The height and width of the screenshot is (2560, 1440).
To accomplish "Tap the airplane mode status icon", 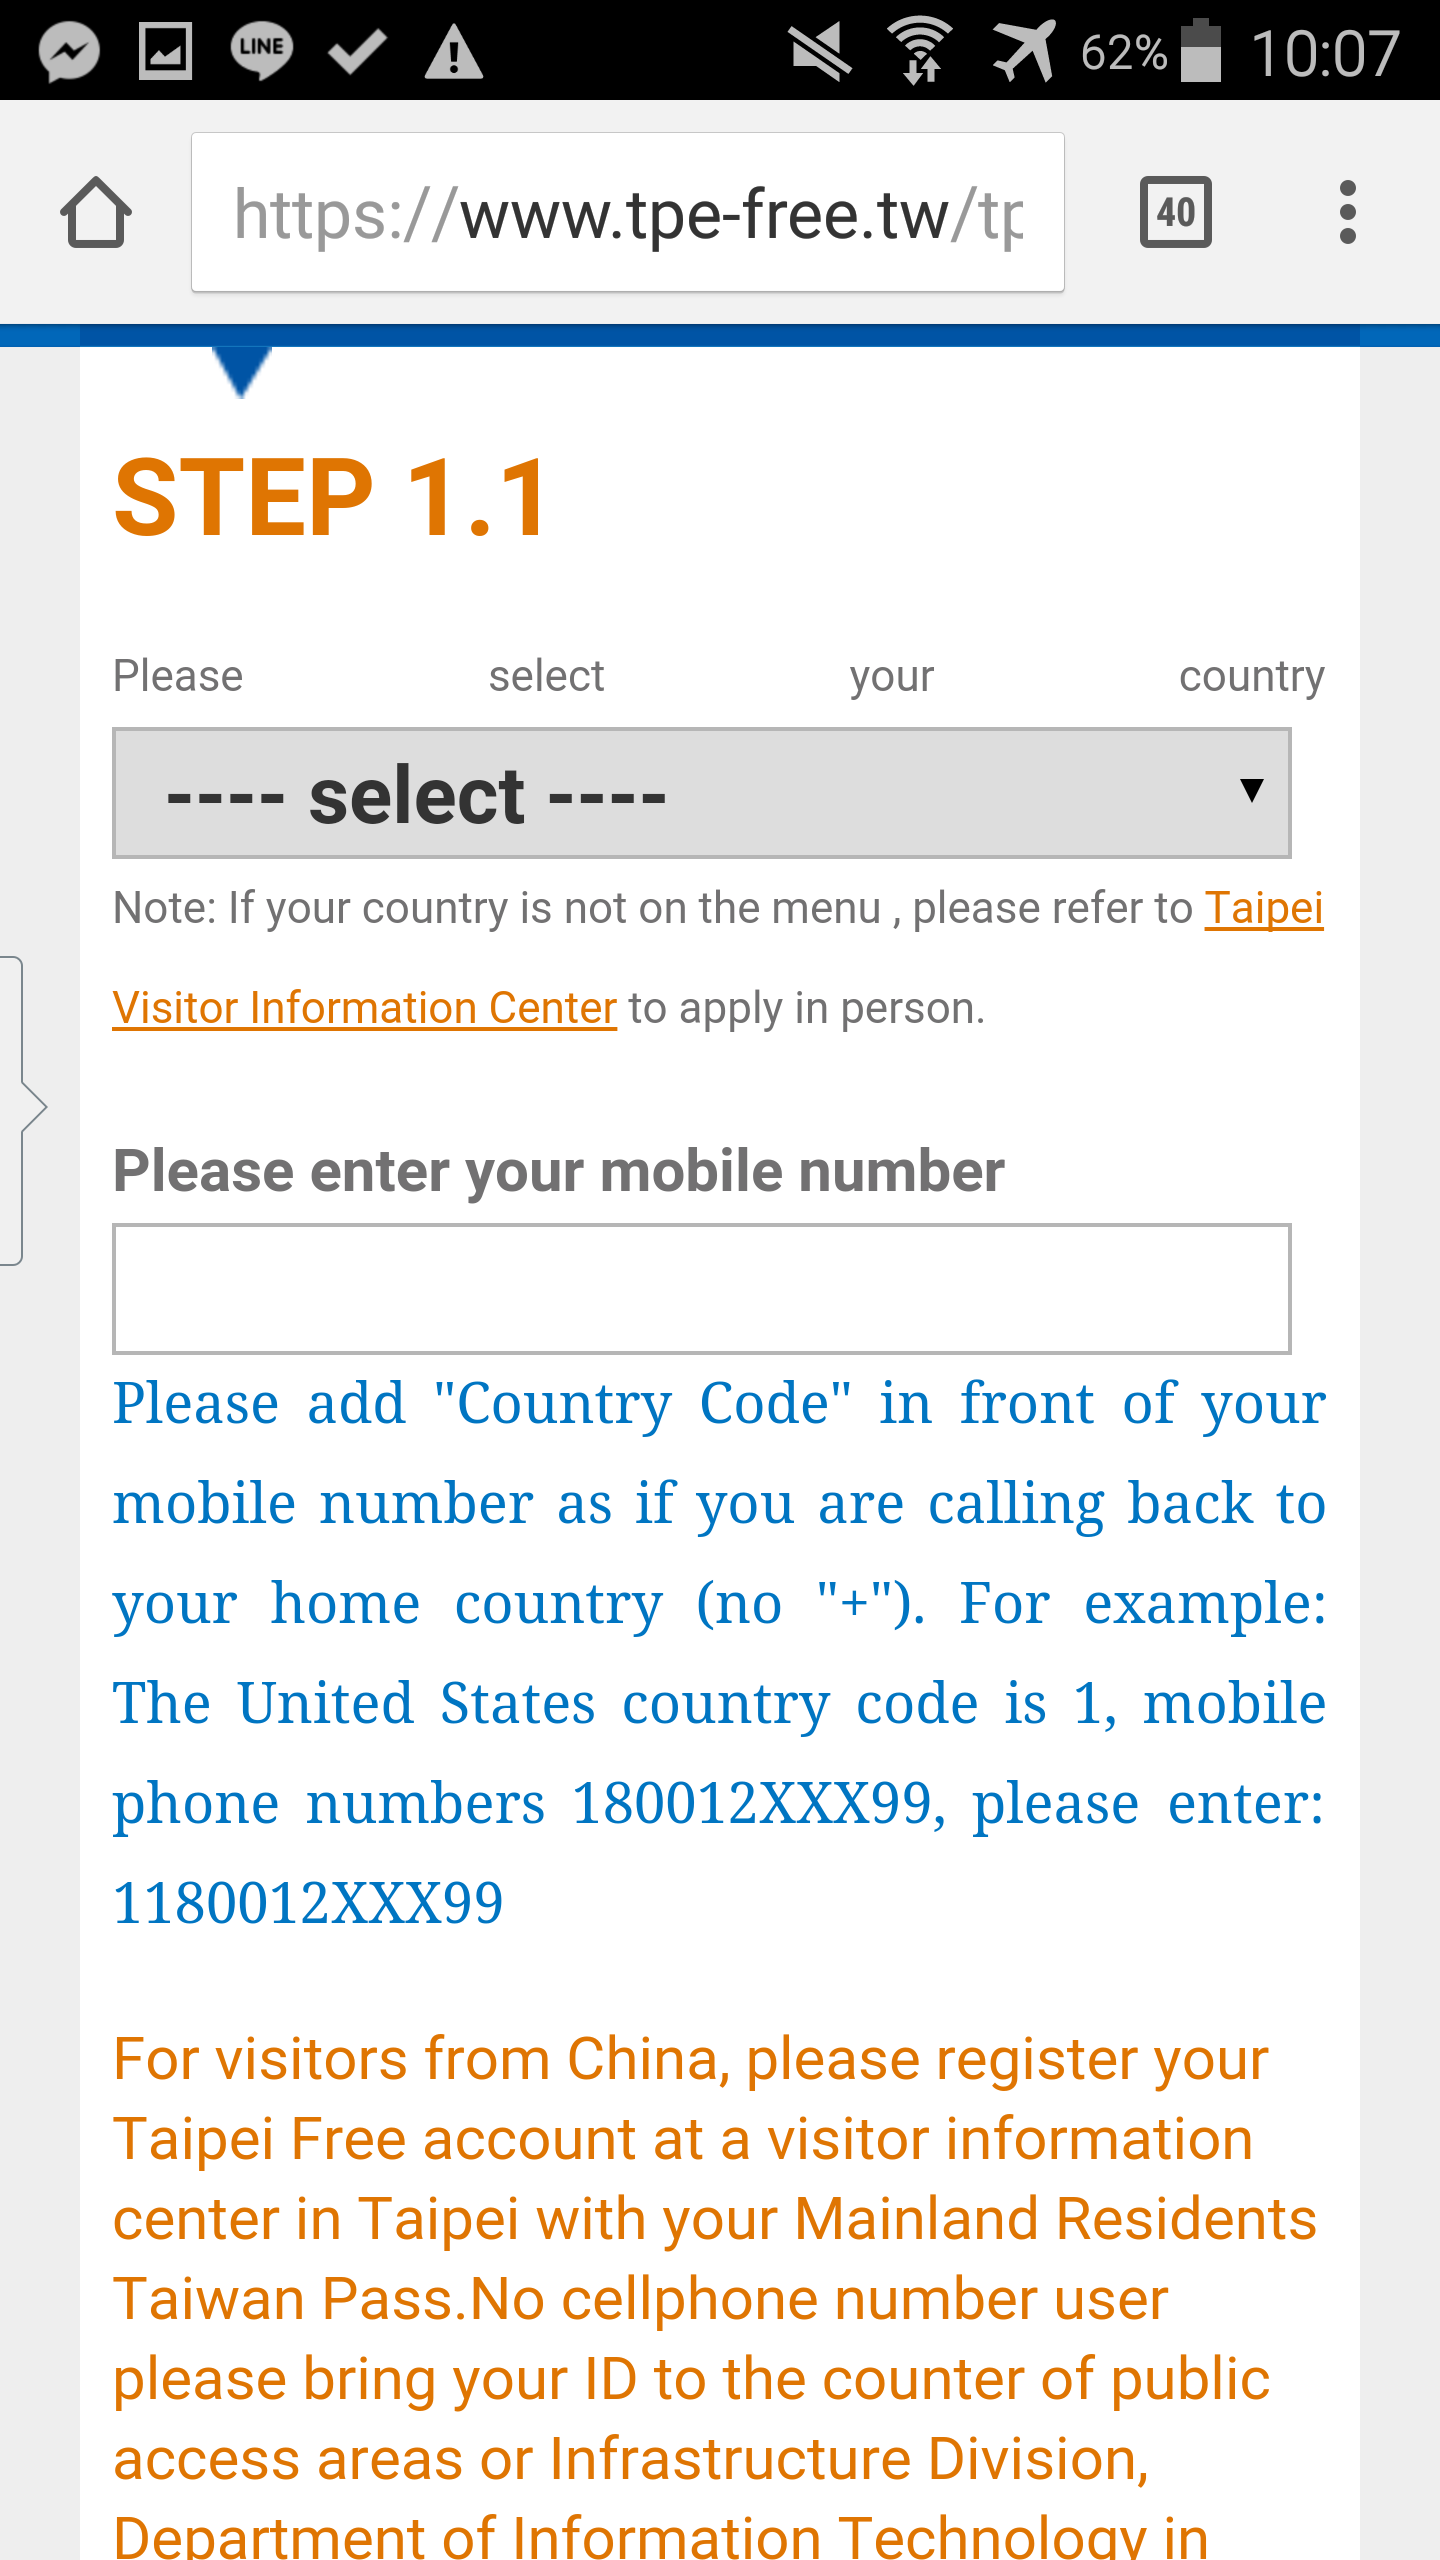I will tap(1024, 50).
